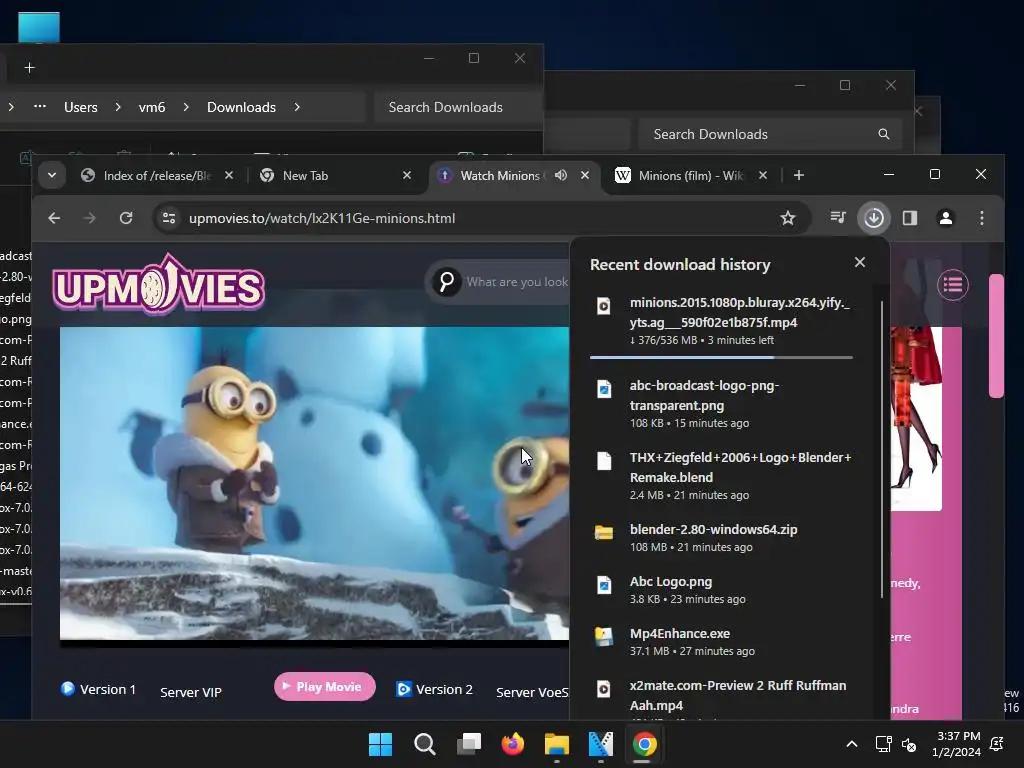The image size is (1024, 768).
Task: Select Version 1 server option
Action: [99, 689]
